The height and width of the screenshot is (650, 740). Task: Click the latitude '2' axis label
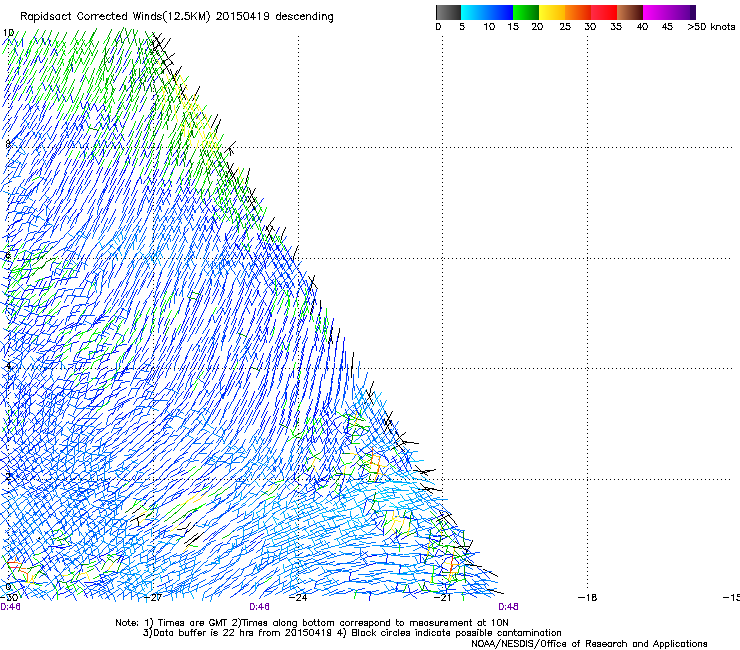coord(8,476)
